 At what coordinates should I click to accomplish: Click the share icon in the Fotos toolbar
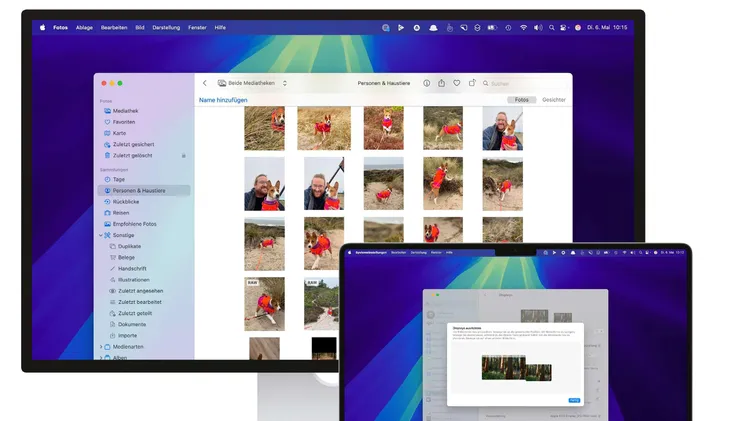click(x=441, y=83)
